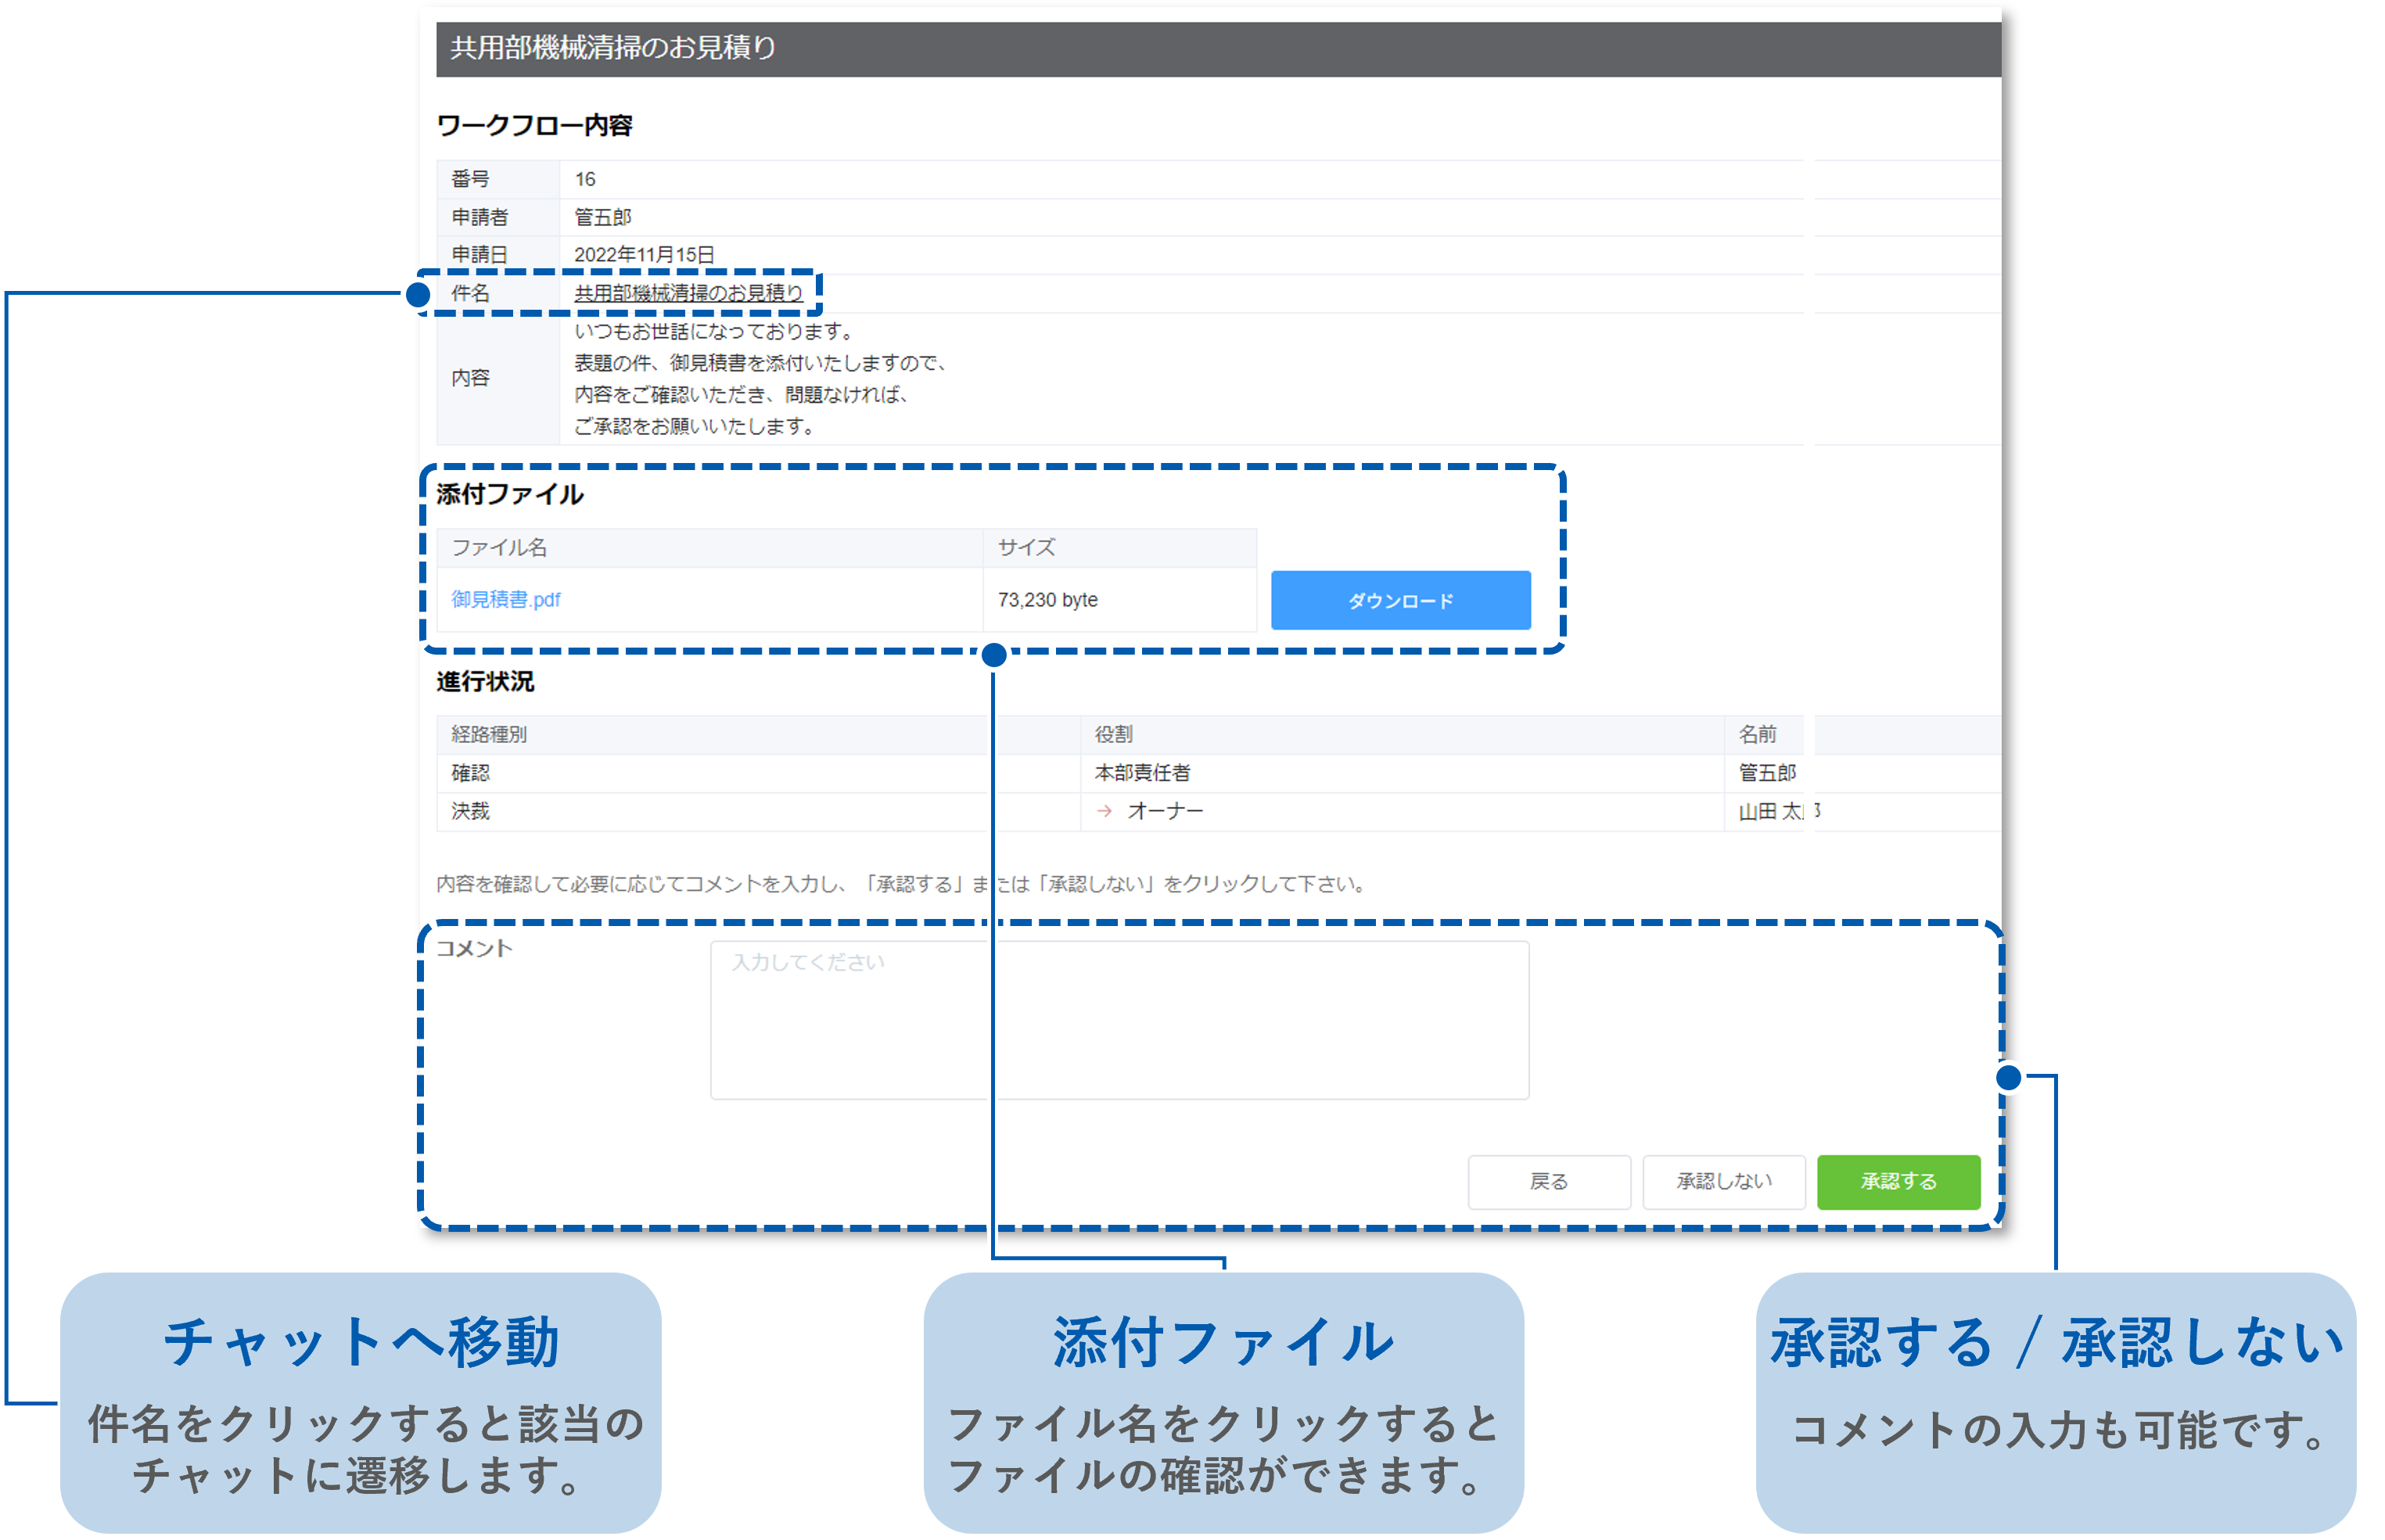Click the 73,230 byte file size cell
Screen dimensions: 2385x1540
(1047, 600)
